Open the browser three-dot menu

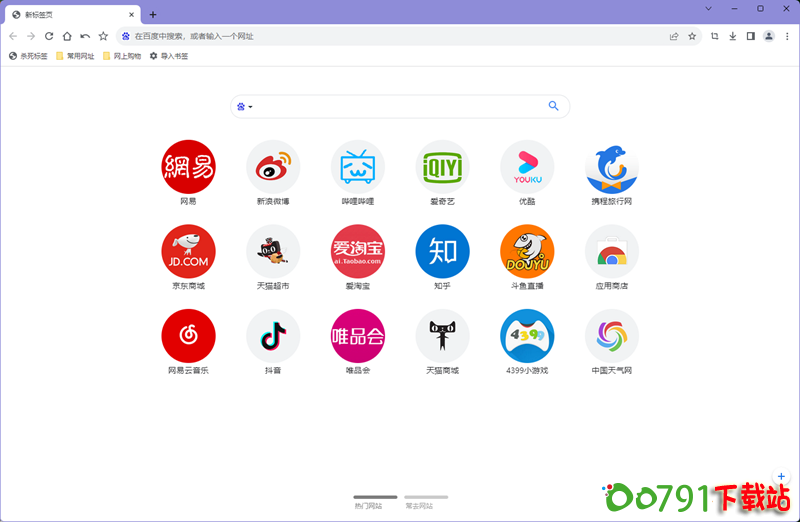[787, 36]
